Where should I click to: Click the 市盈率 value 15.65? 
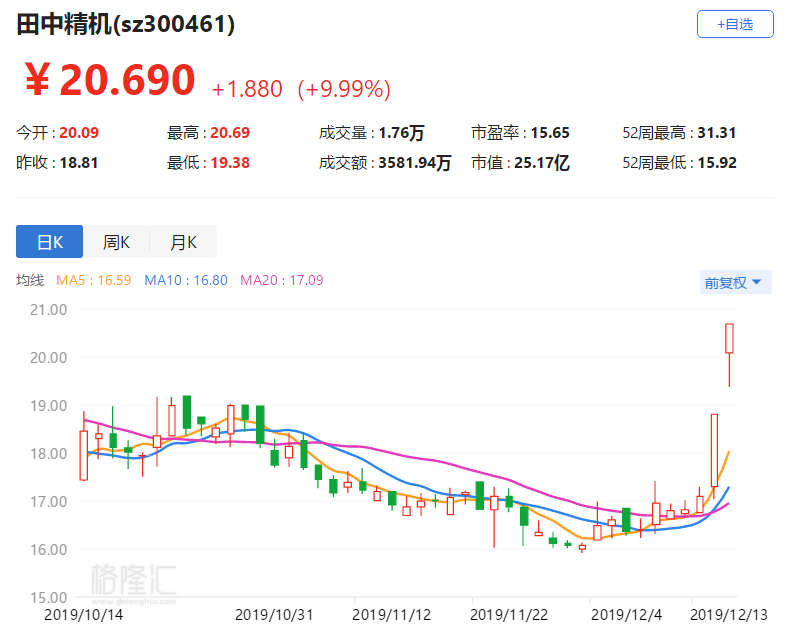(x=550, y=133)
